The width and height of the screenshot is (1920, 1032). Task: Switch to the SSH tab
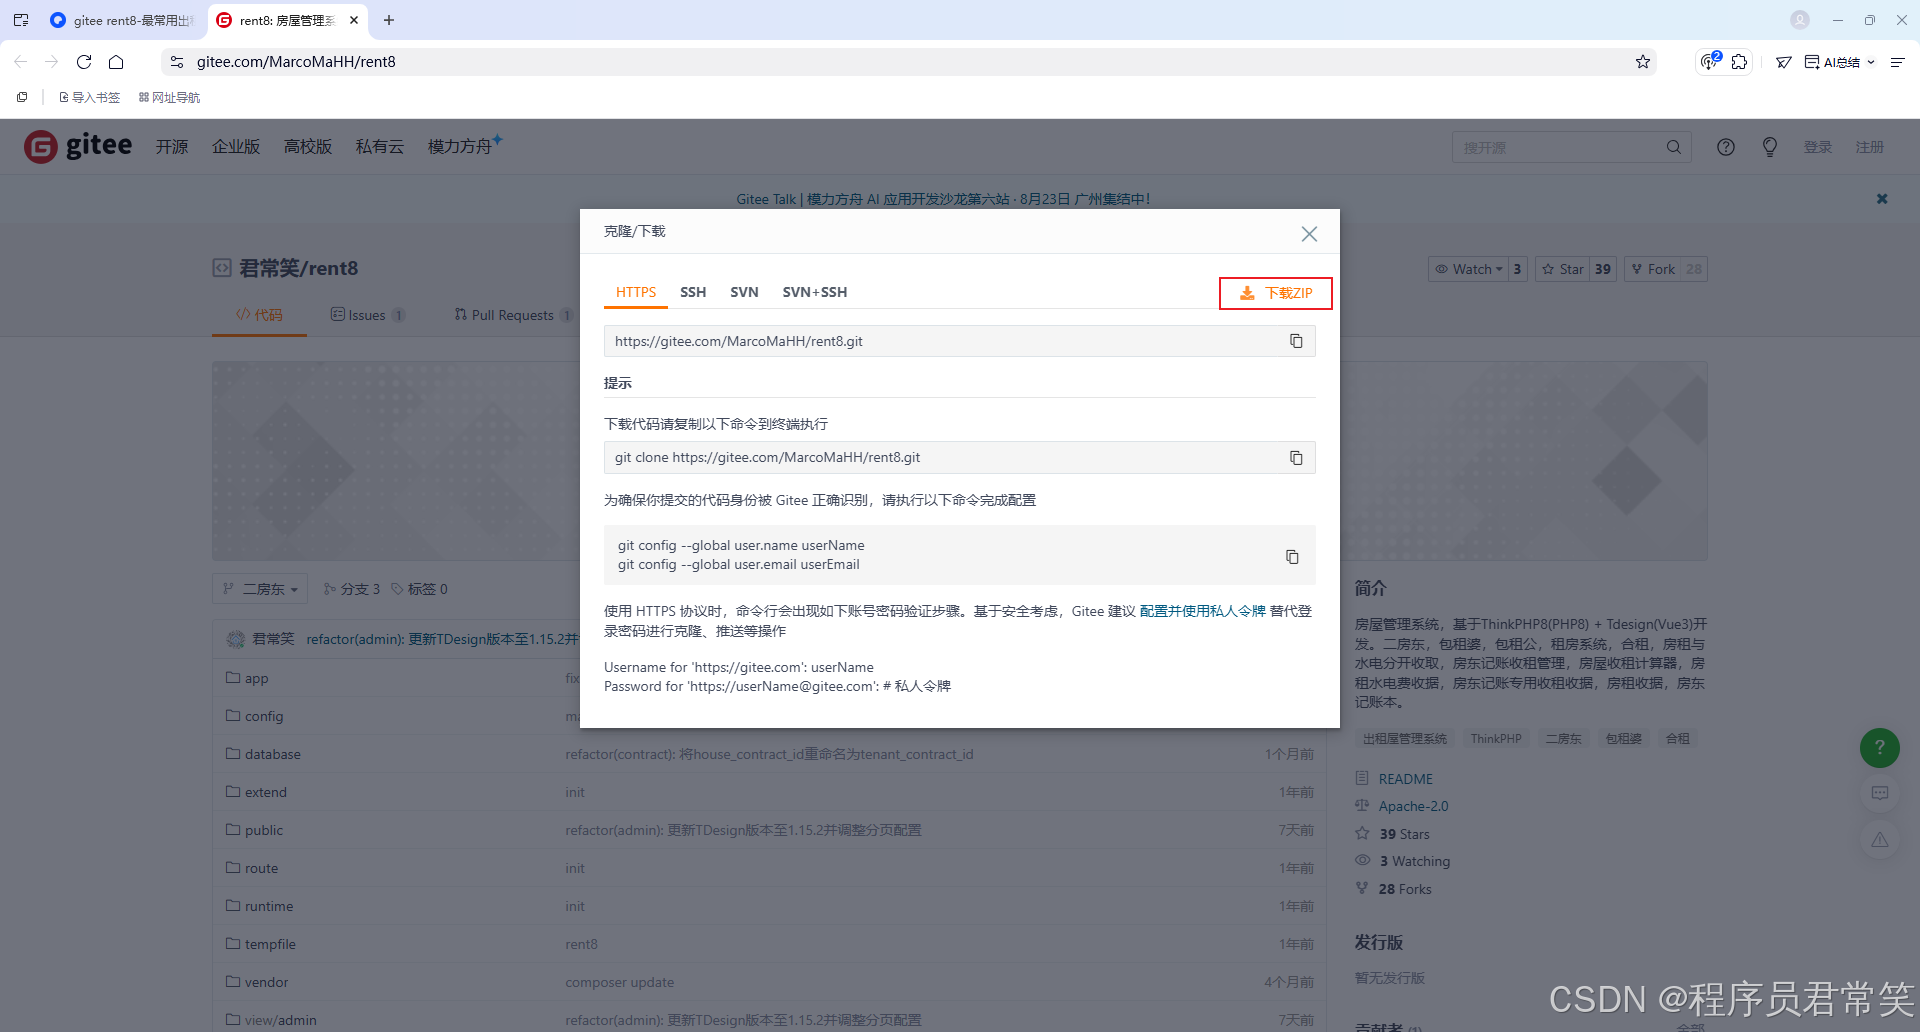pyautogui.click(x=693, y=292)
